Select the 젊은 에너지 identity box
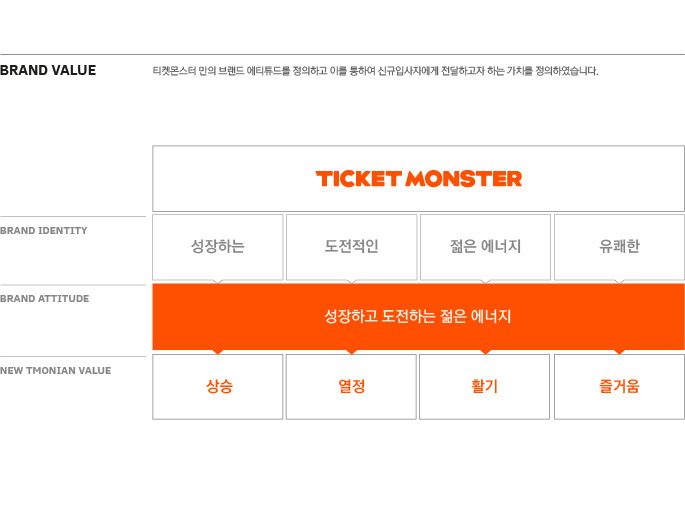Image resolution: width=685 pixels, height=521 pixels. pyautogui.click(x=485, y=247)
